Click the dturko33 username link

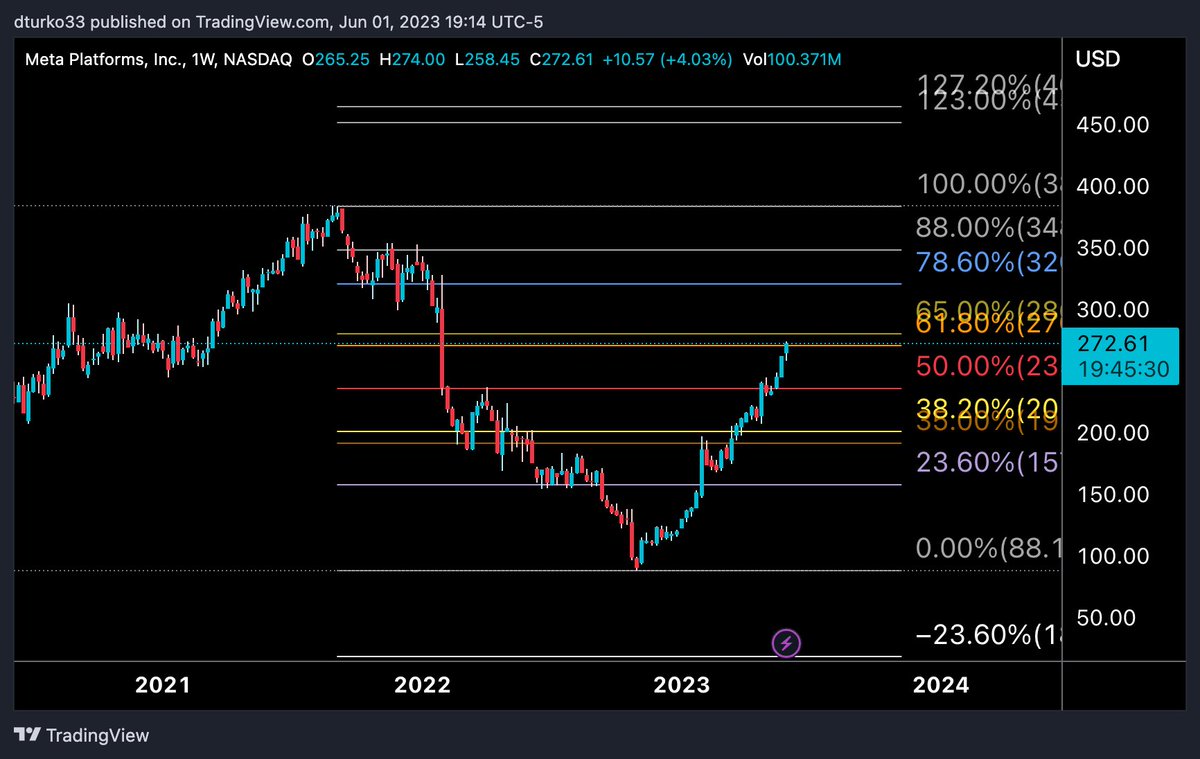[x=48, y=20]
